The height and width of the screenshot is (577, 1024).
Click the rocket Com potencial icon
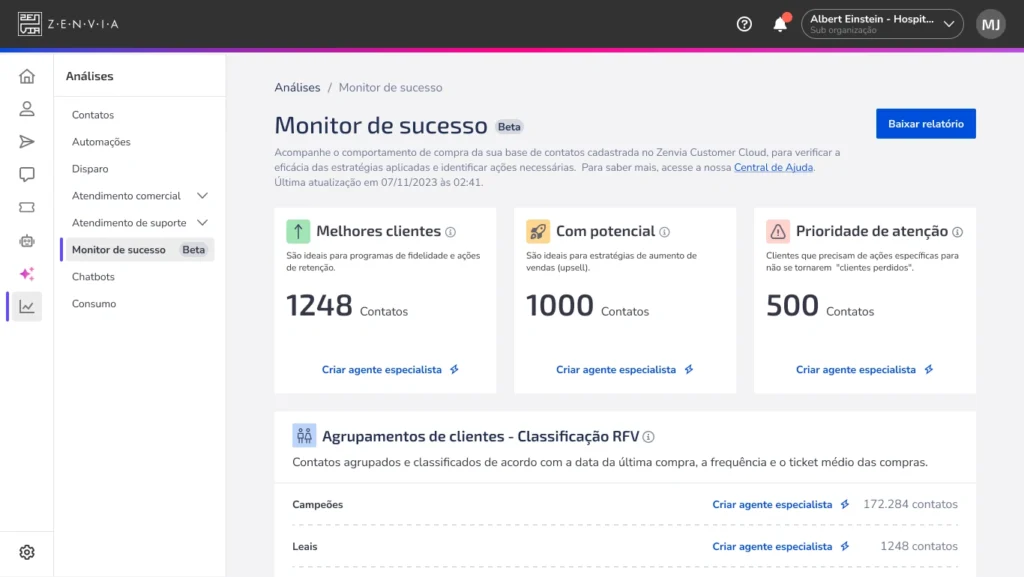538,231
